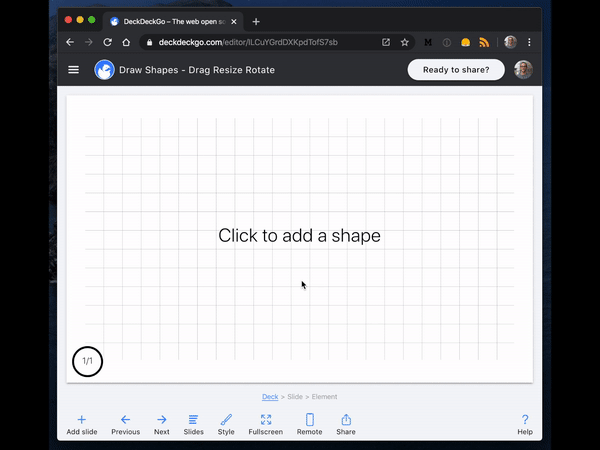Screen dimensions: 600x450
Task: Click the RSS feed extension icon
Action: pyautogui.click(x=484, y=42)
